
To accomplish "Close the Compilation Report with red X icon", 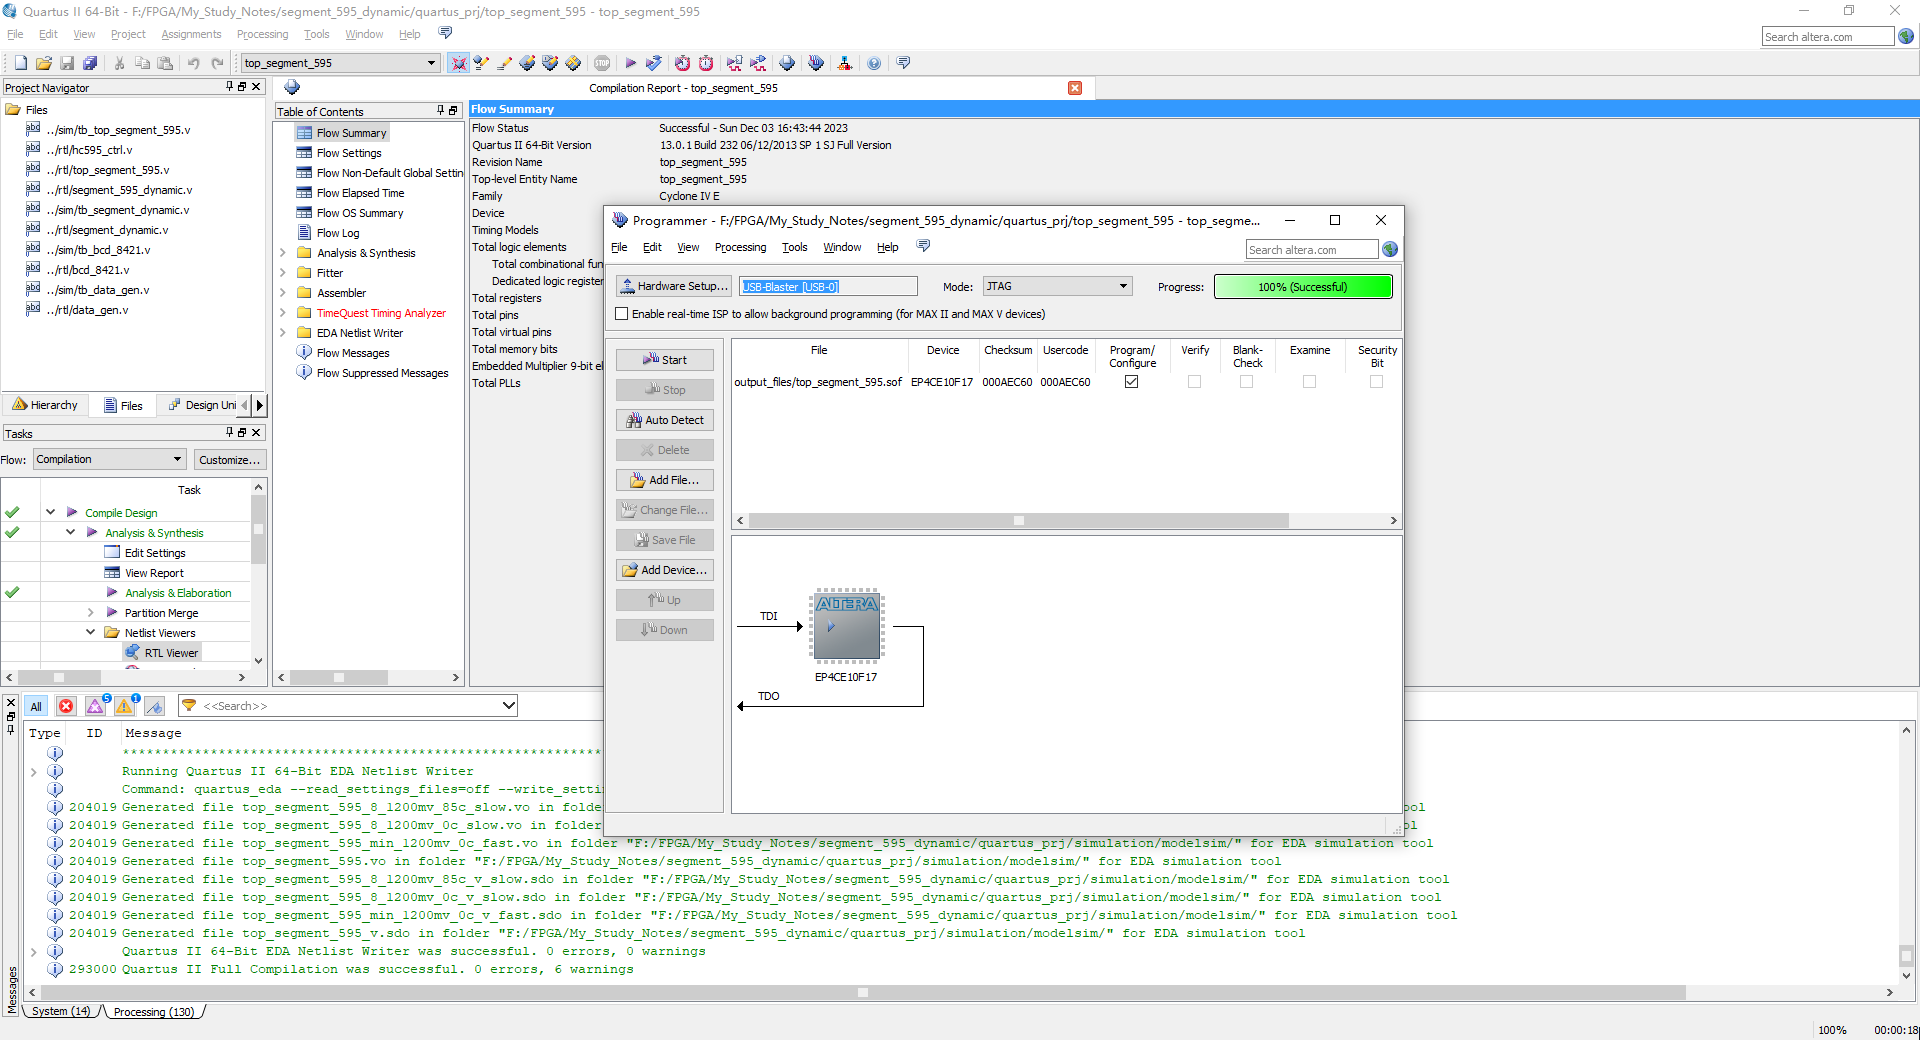I will point(1075,88).
